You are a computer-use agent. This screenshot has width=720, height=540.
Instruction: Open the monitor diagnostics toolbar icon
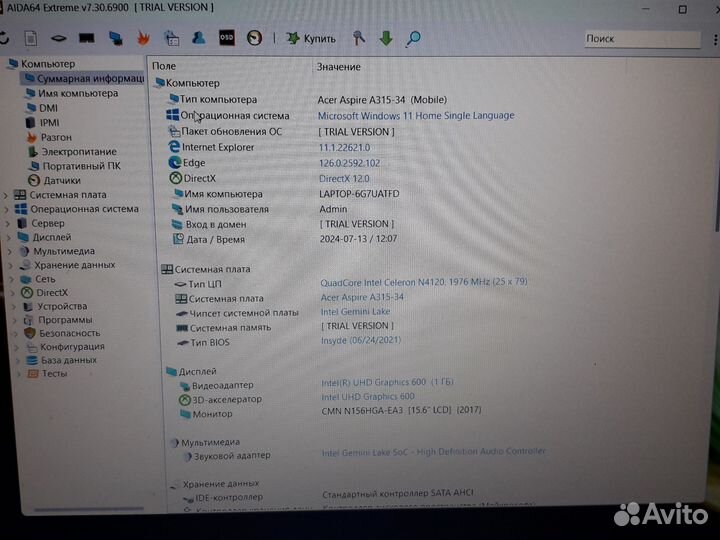coord(172,38)
